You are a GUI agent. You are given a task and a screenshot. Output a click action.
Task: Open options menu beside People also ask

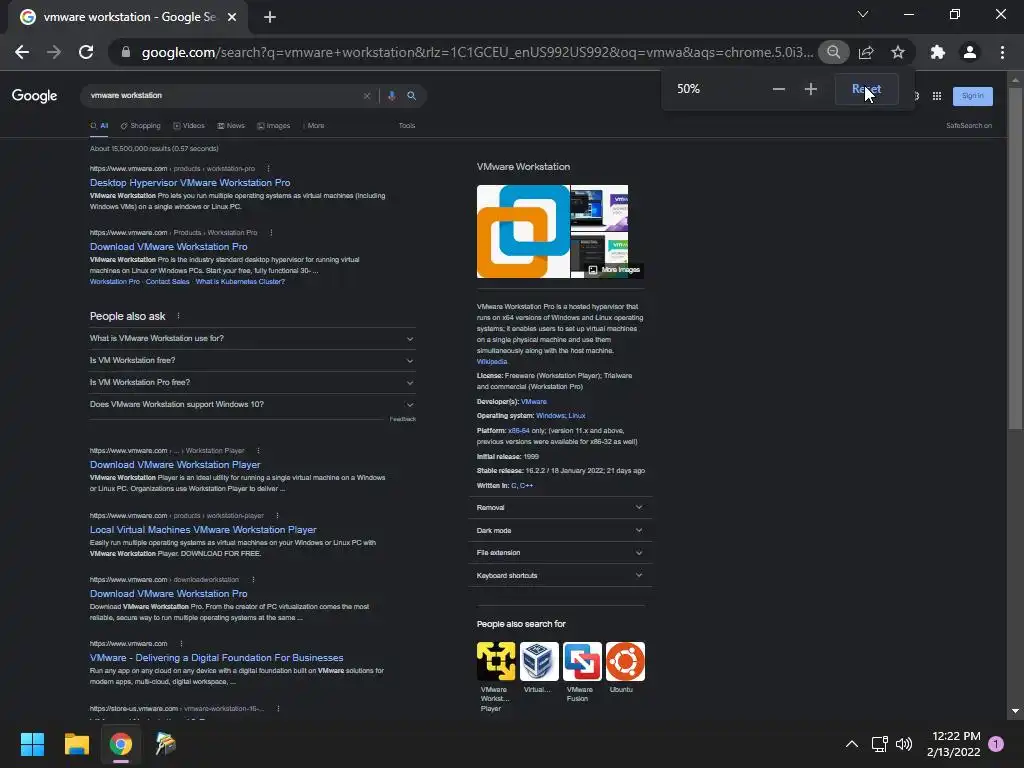tap(178, 316)
